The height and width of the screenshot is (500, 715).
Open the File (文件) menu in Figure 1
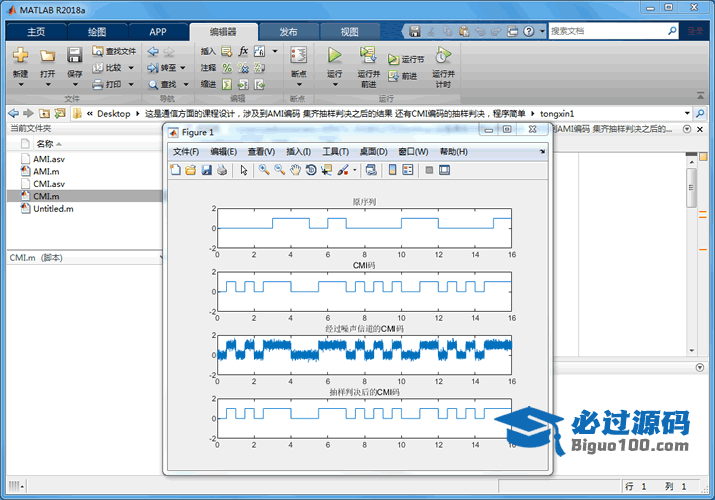(186, 152)
